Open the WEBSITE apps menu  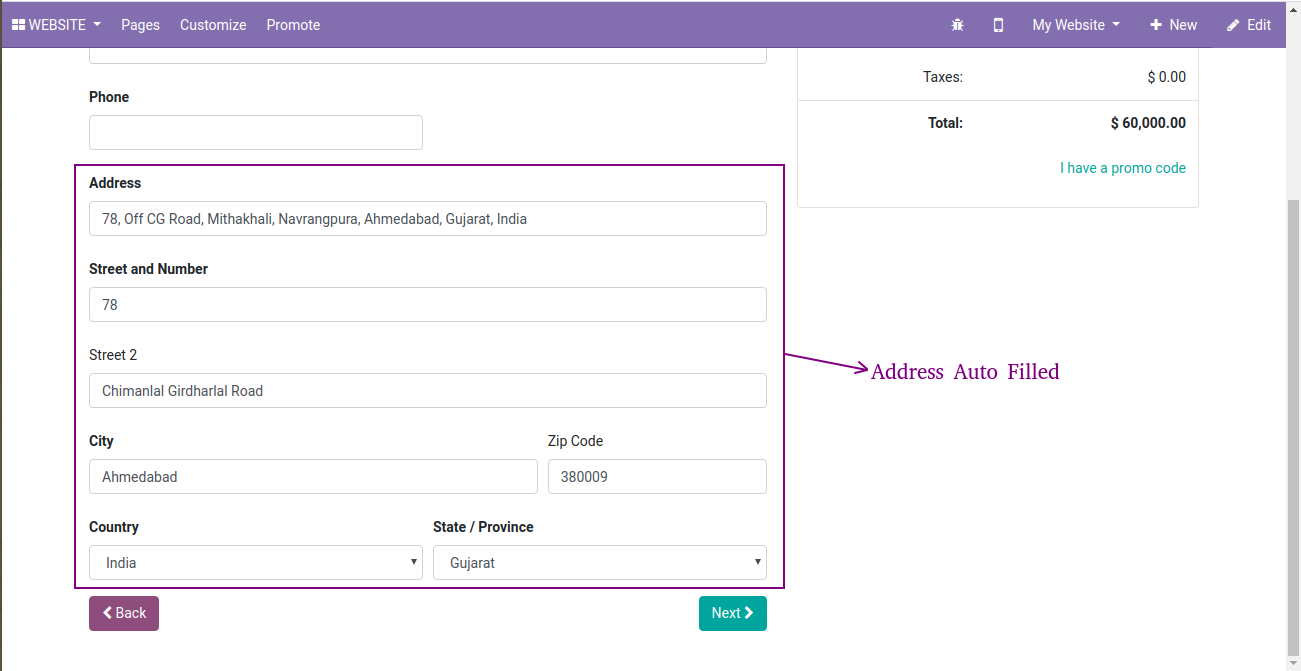tap(56, 25)
